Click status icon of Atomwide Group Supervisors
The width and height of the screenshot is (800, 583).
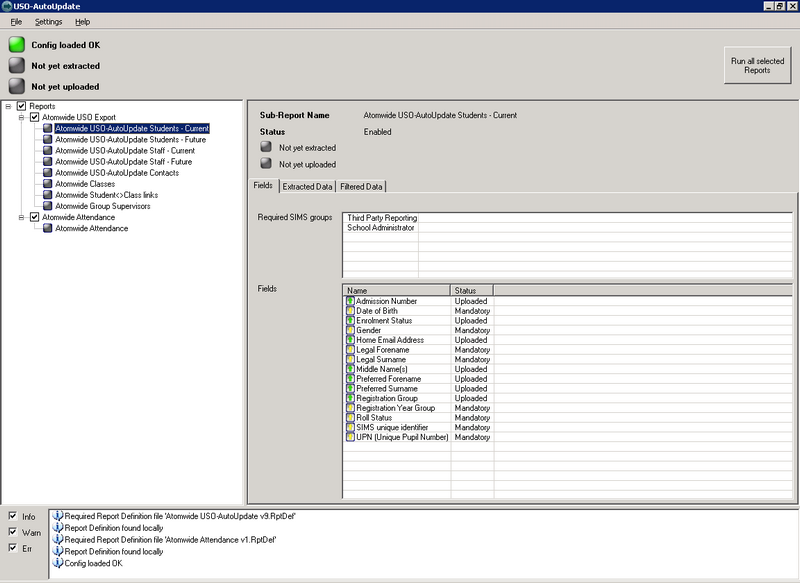(47, 206)
